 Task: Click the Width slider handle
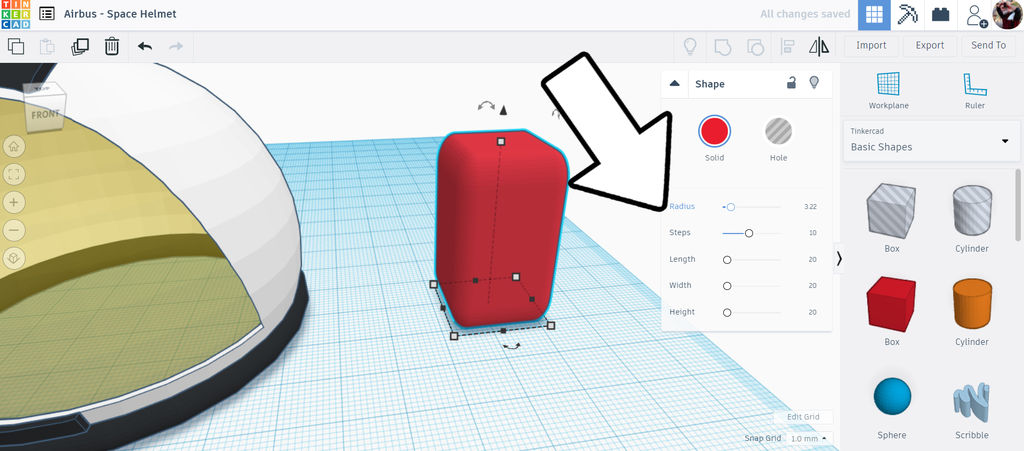pyautogui.click(x=727, y=286)
